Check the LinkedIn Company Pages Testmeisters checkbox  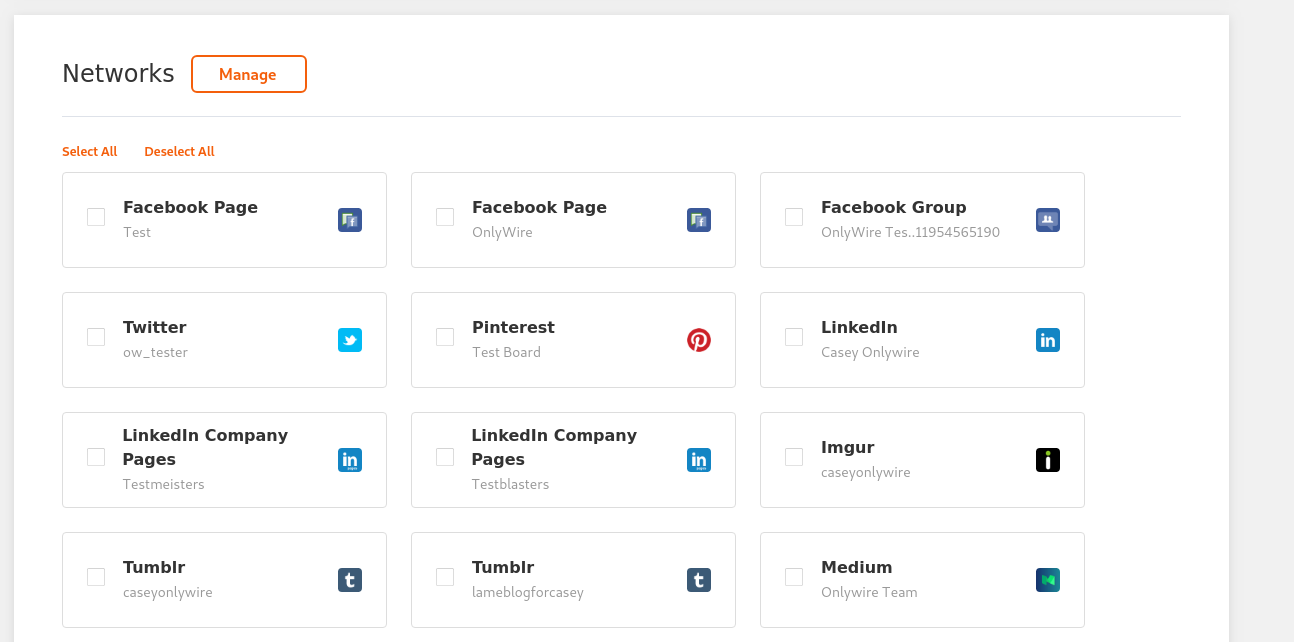[96, 457]
